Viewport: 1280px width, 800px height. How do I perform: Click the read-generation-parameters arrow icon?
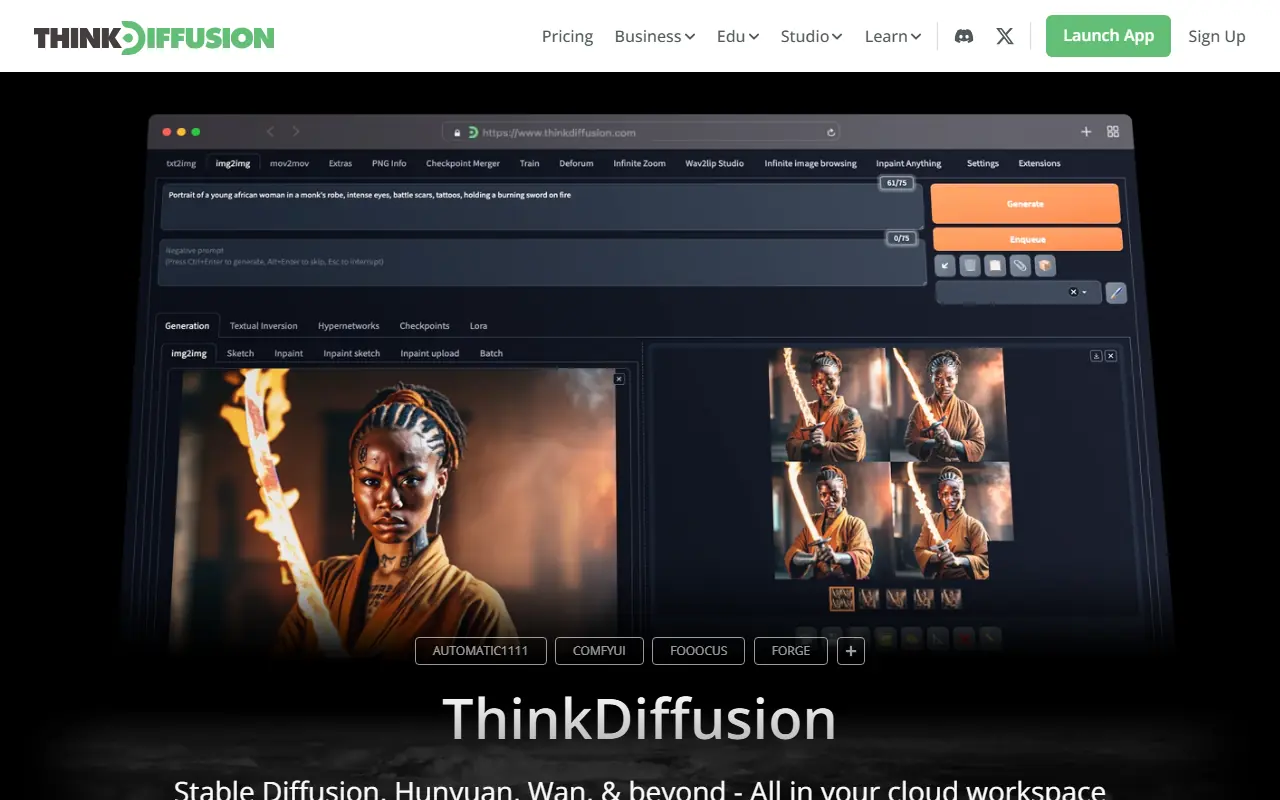945,265
